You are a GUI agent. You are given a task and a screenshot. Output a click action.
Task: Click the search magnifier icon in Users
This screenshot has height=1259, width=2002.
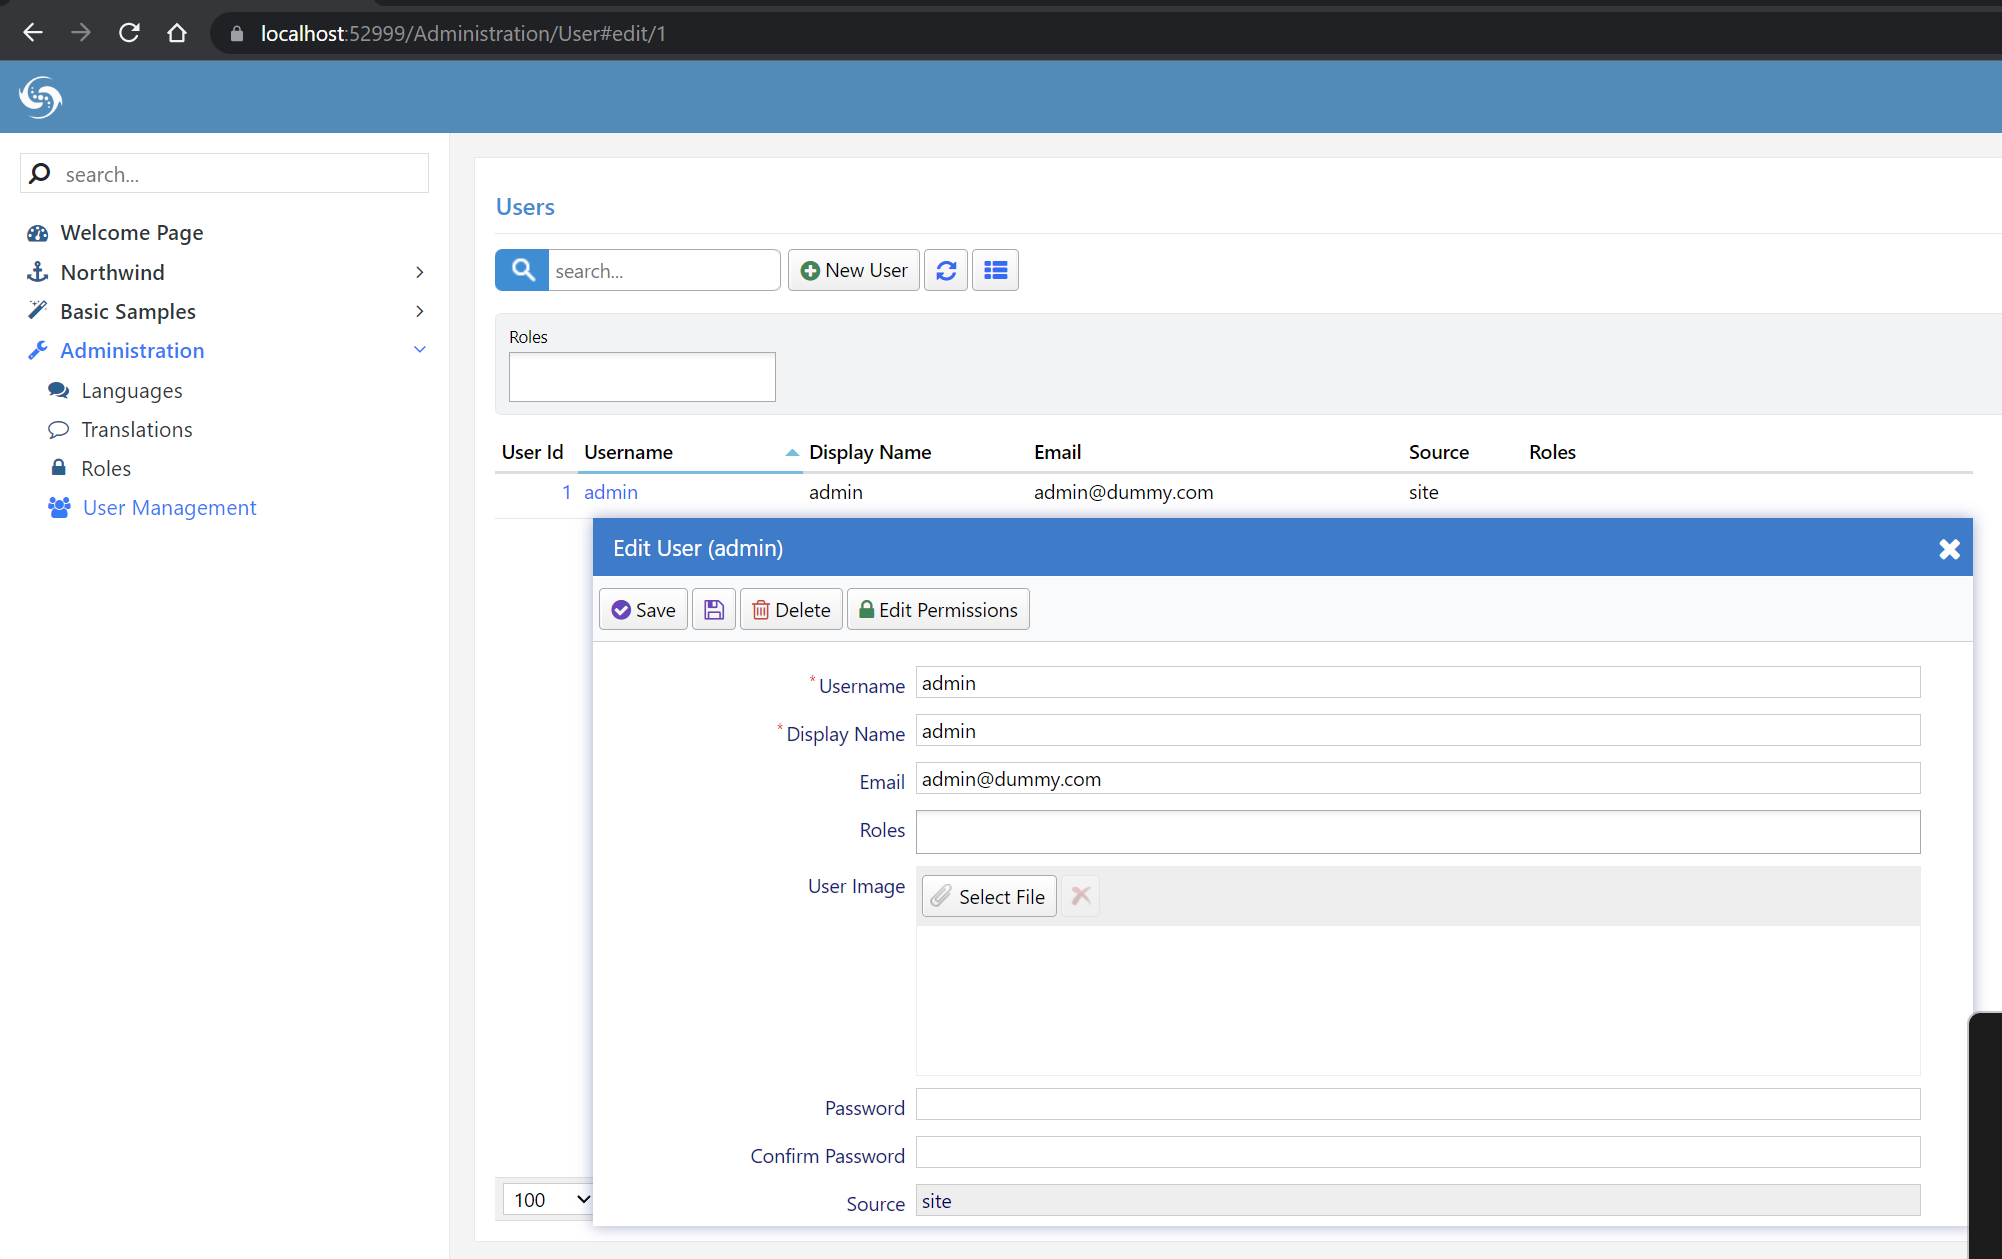(x=525, y=270)
